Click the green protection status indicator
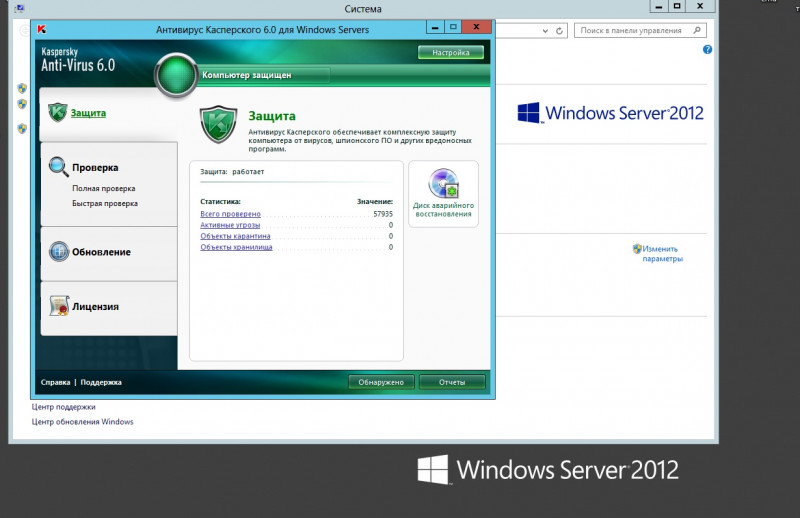This screenshot has width=800, height=518. click(x=176, y=76)
